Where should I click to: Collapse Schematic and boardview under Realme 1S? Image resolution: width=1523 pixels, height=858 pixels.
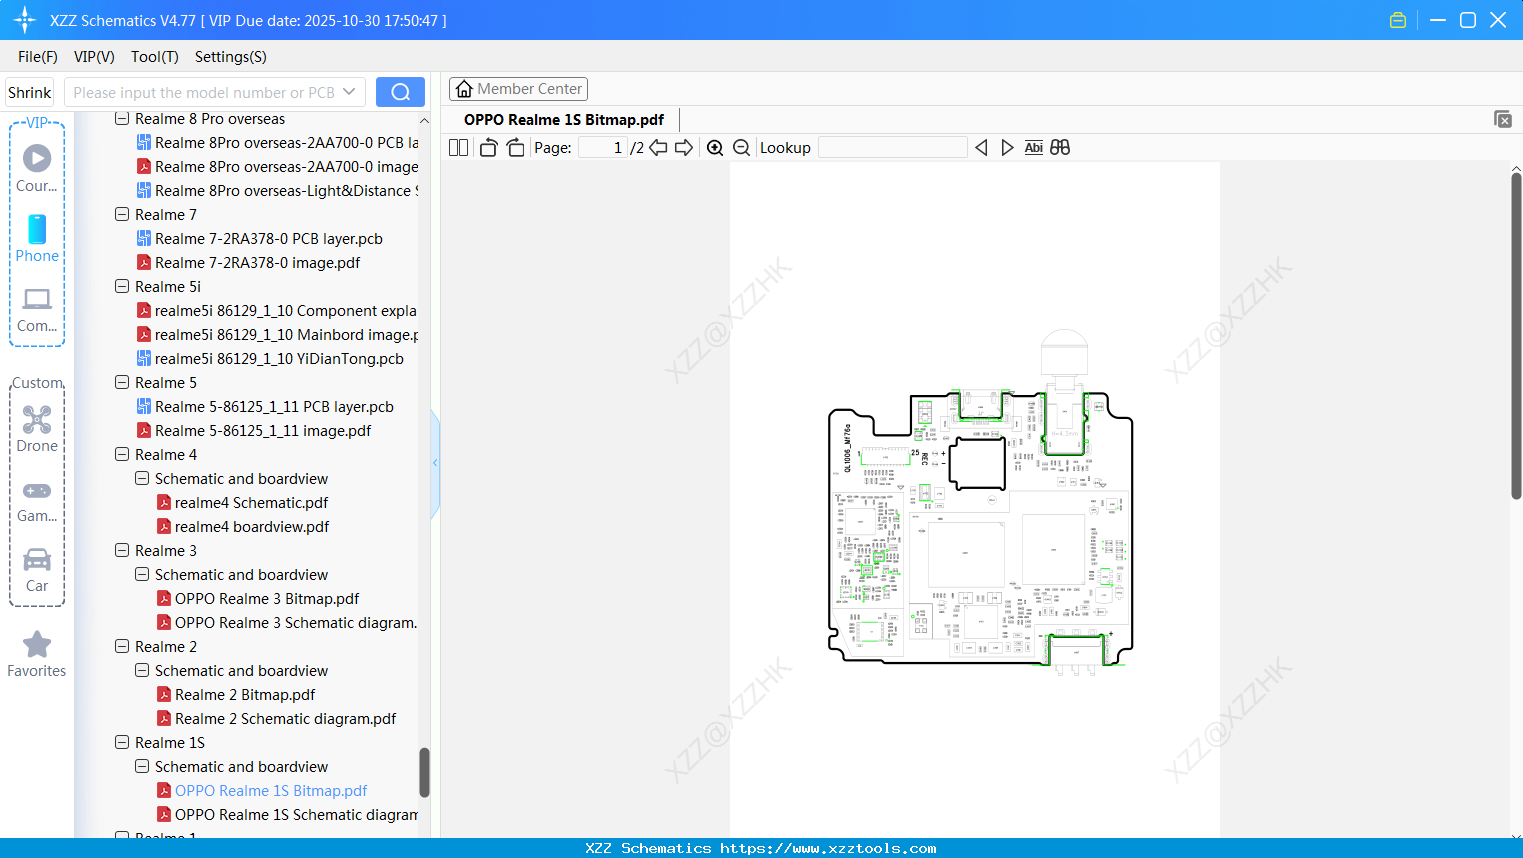[142, 767]
